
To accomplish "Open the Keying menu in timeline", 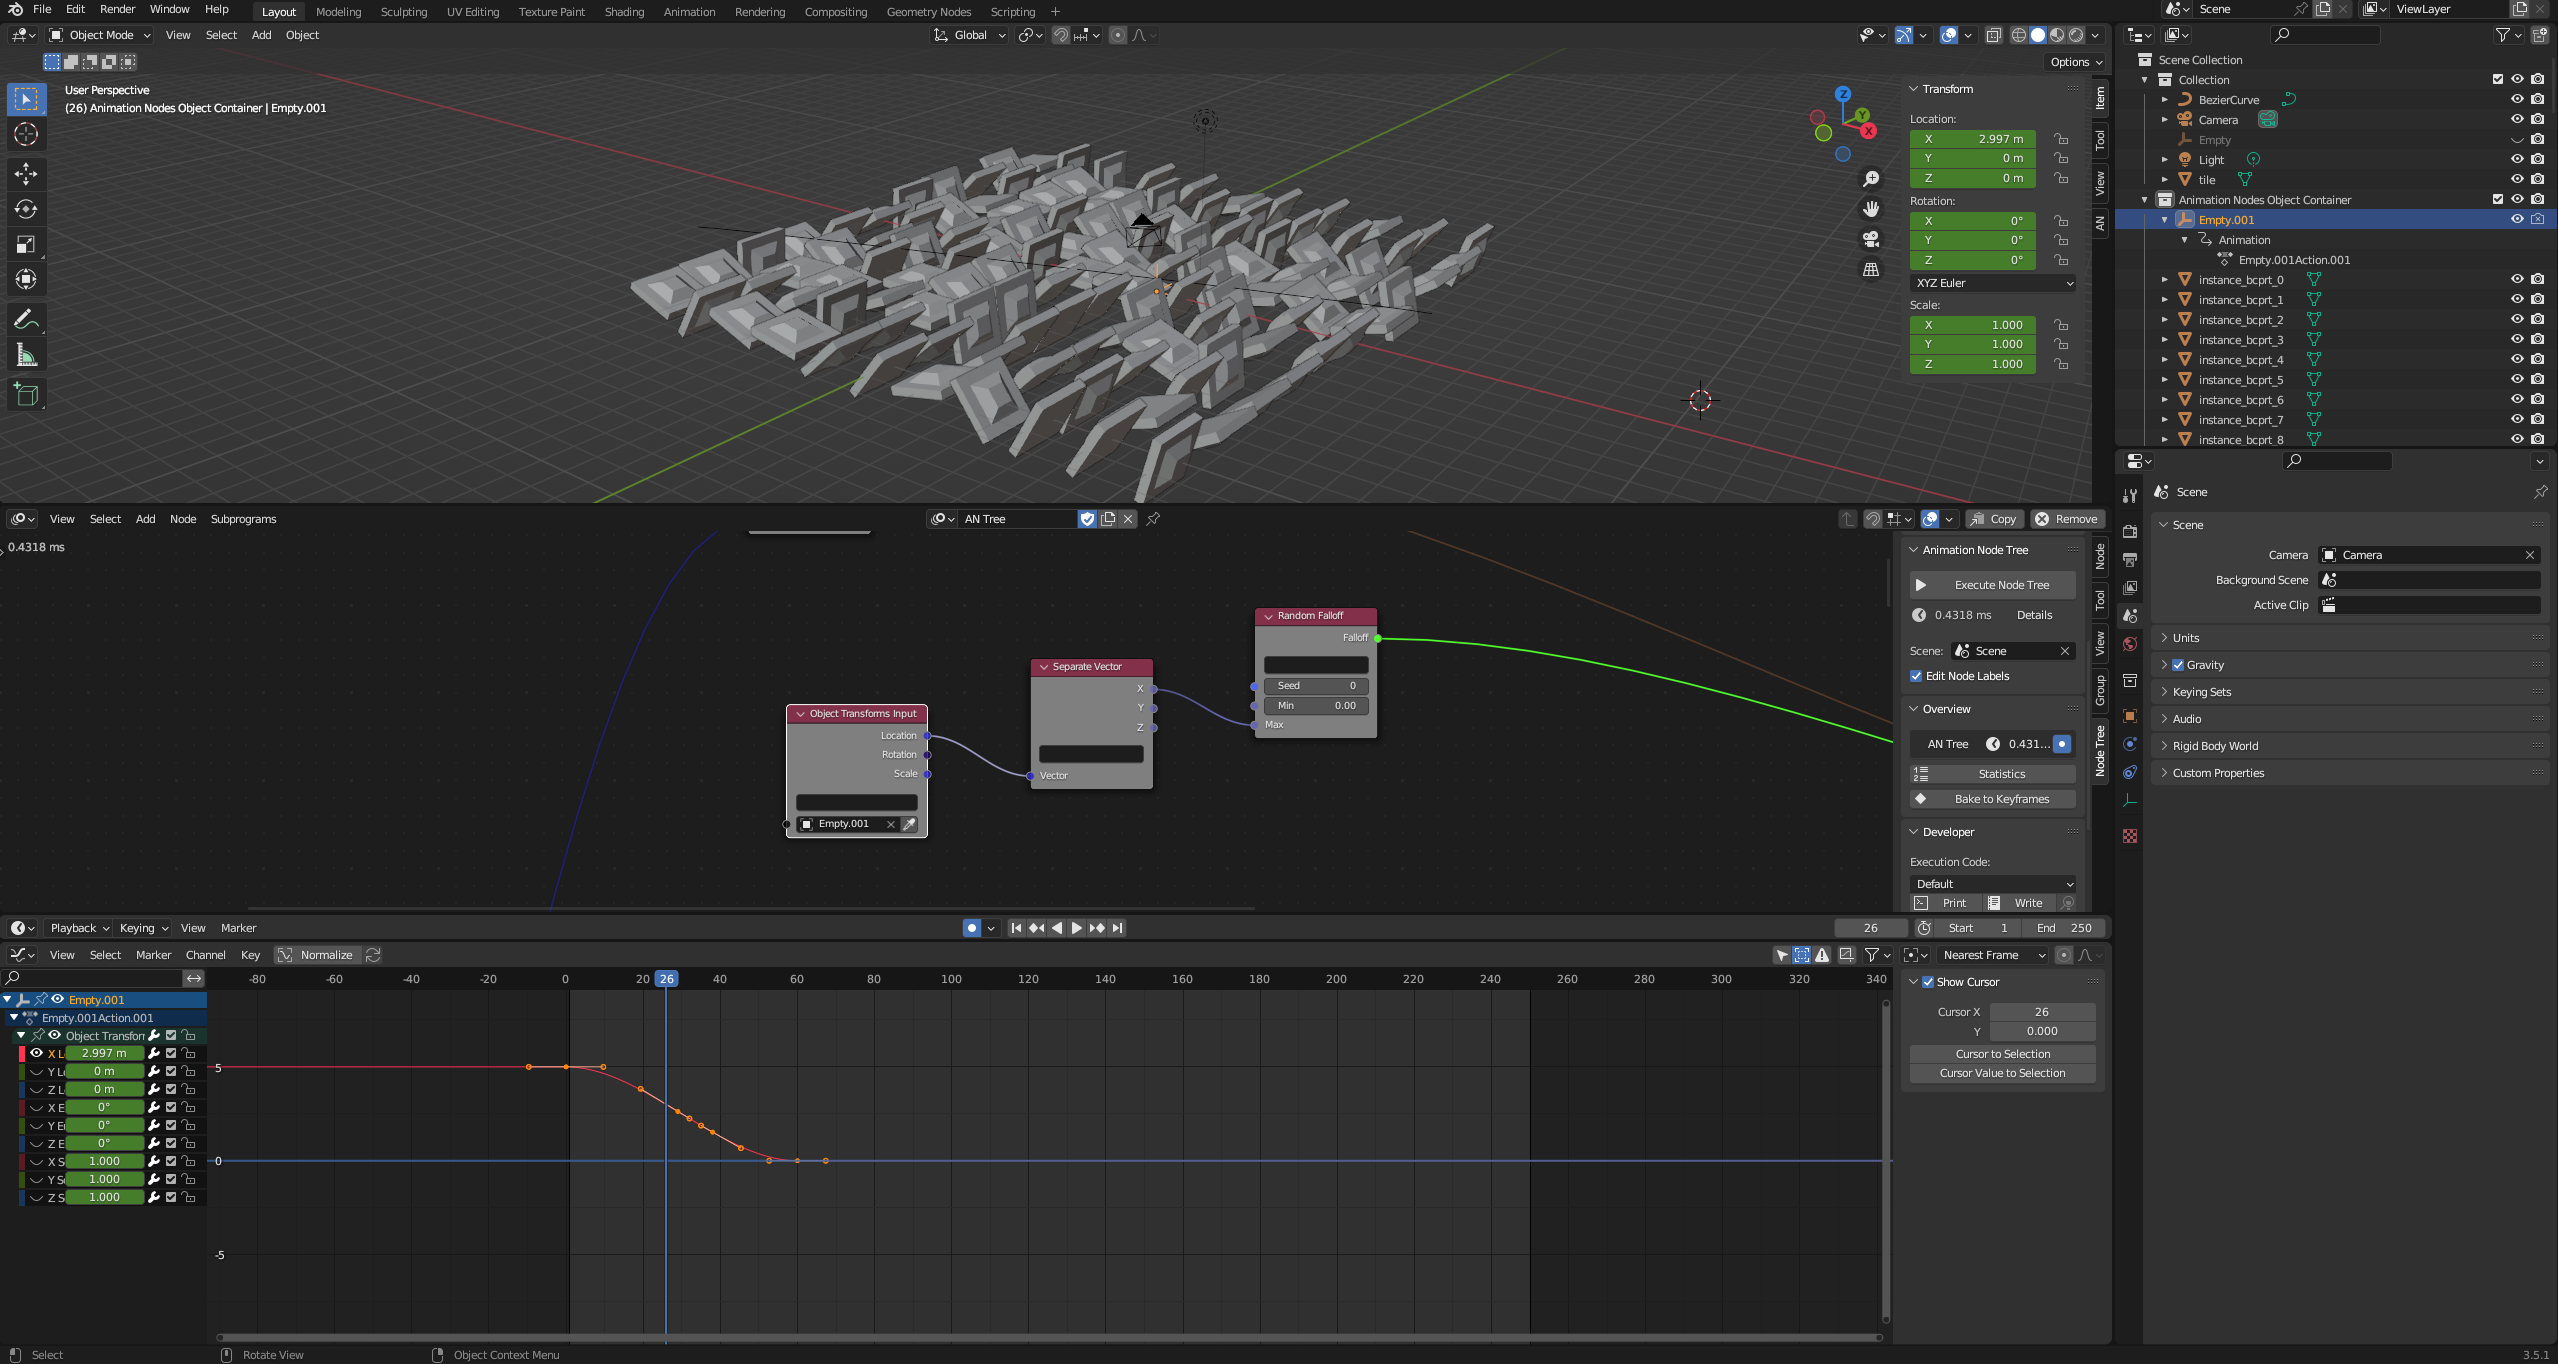I will click(143, 928).
